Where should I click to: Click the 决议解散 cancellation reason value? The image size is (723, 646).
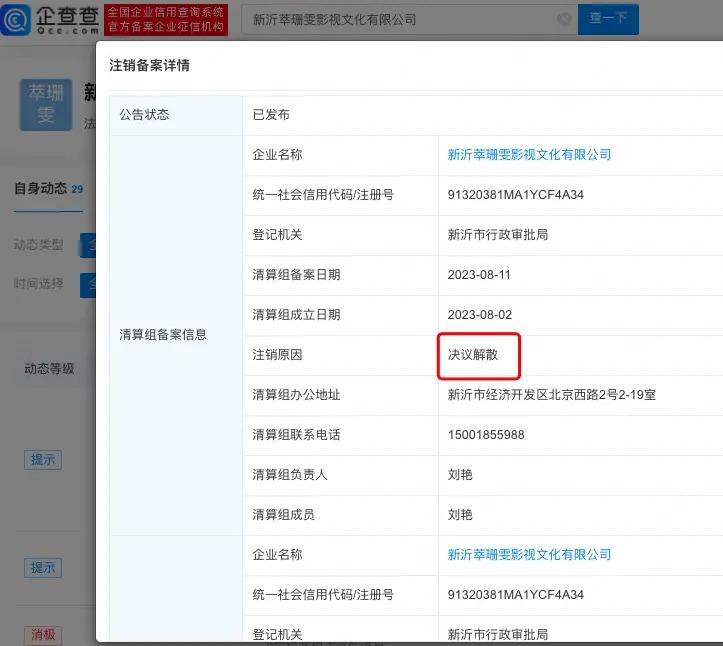click(x=472, y=355)
